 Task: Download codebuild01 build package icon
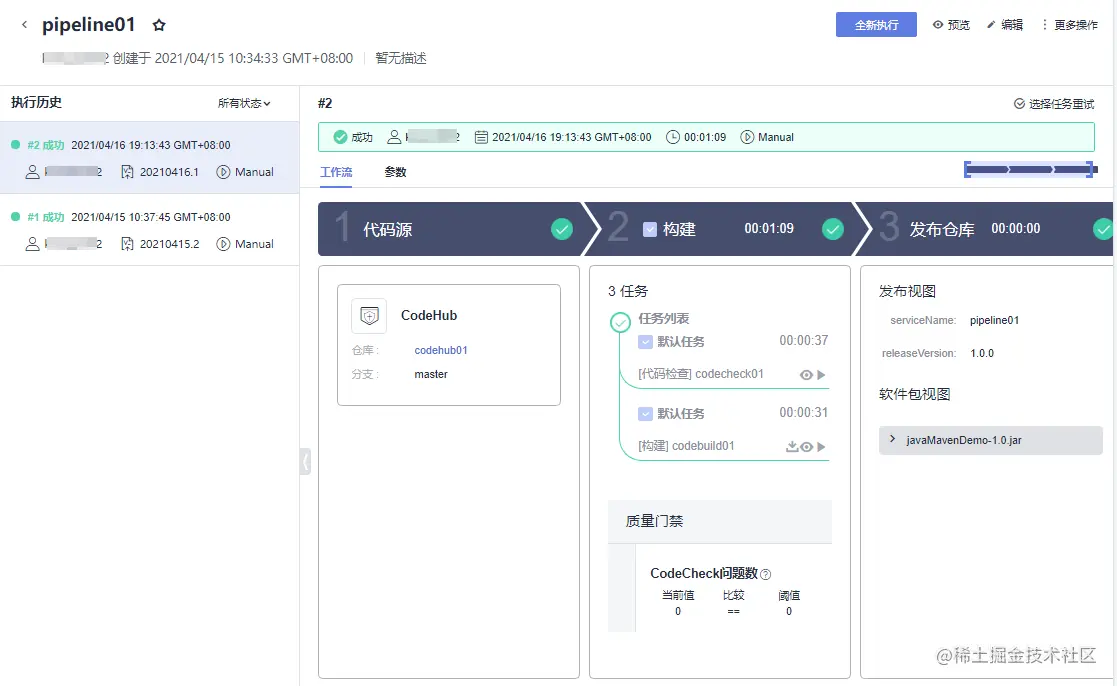tap(791, 447)
